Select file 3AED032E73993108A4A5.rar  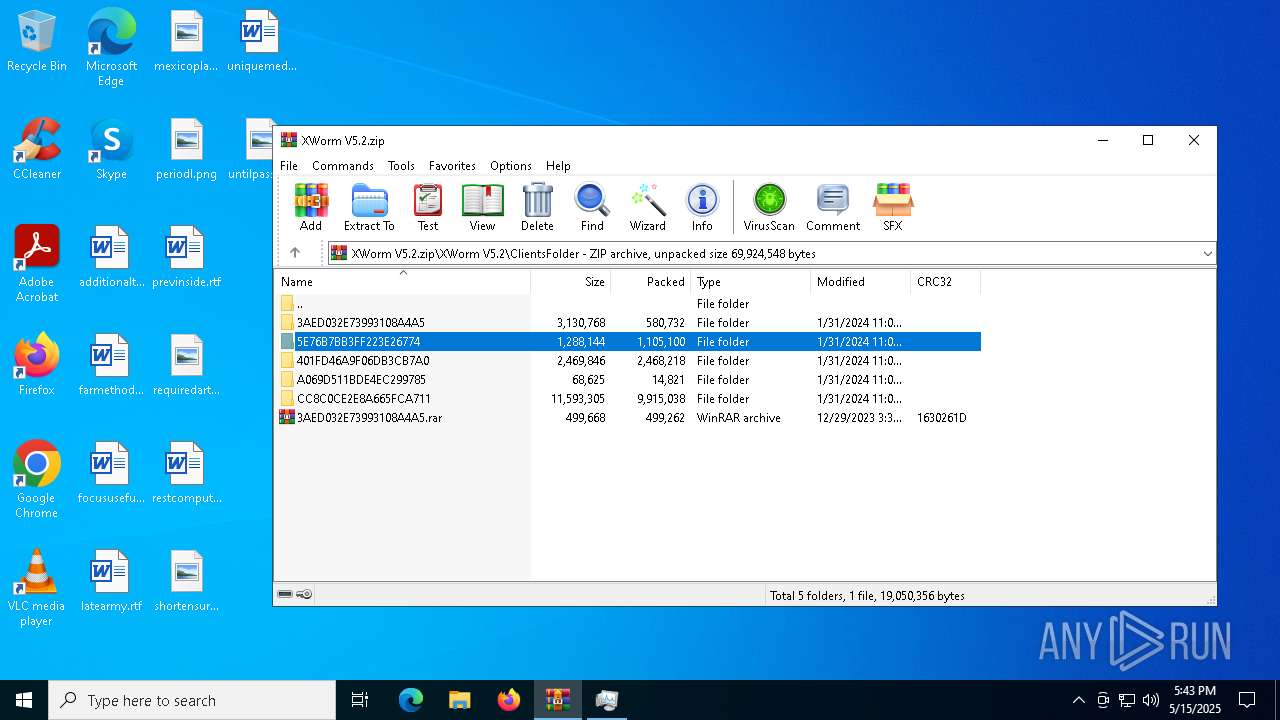coord(628,418)
